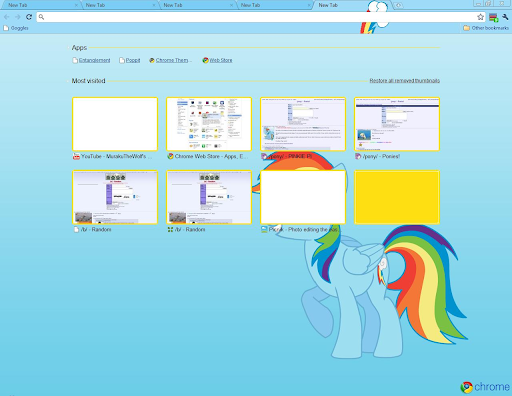This screenshot has height=396, width=512.
Task: Open the wrench settings menu
Action: coord(505,17)
